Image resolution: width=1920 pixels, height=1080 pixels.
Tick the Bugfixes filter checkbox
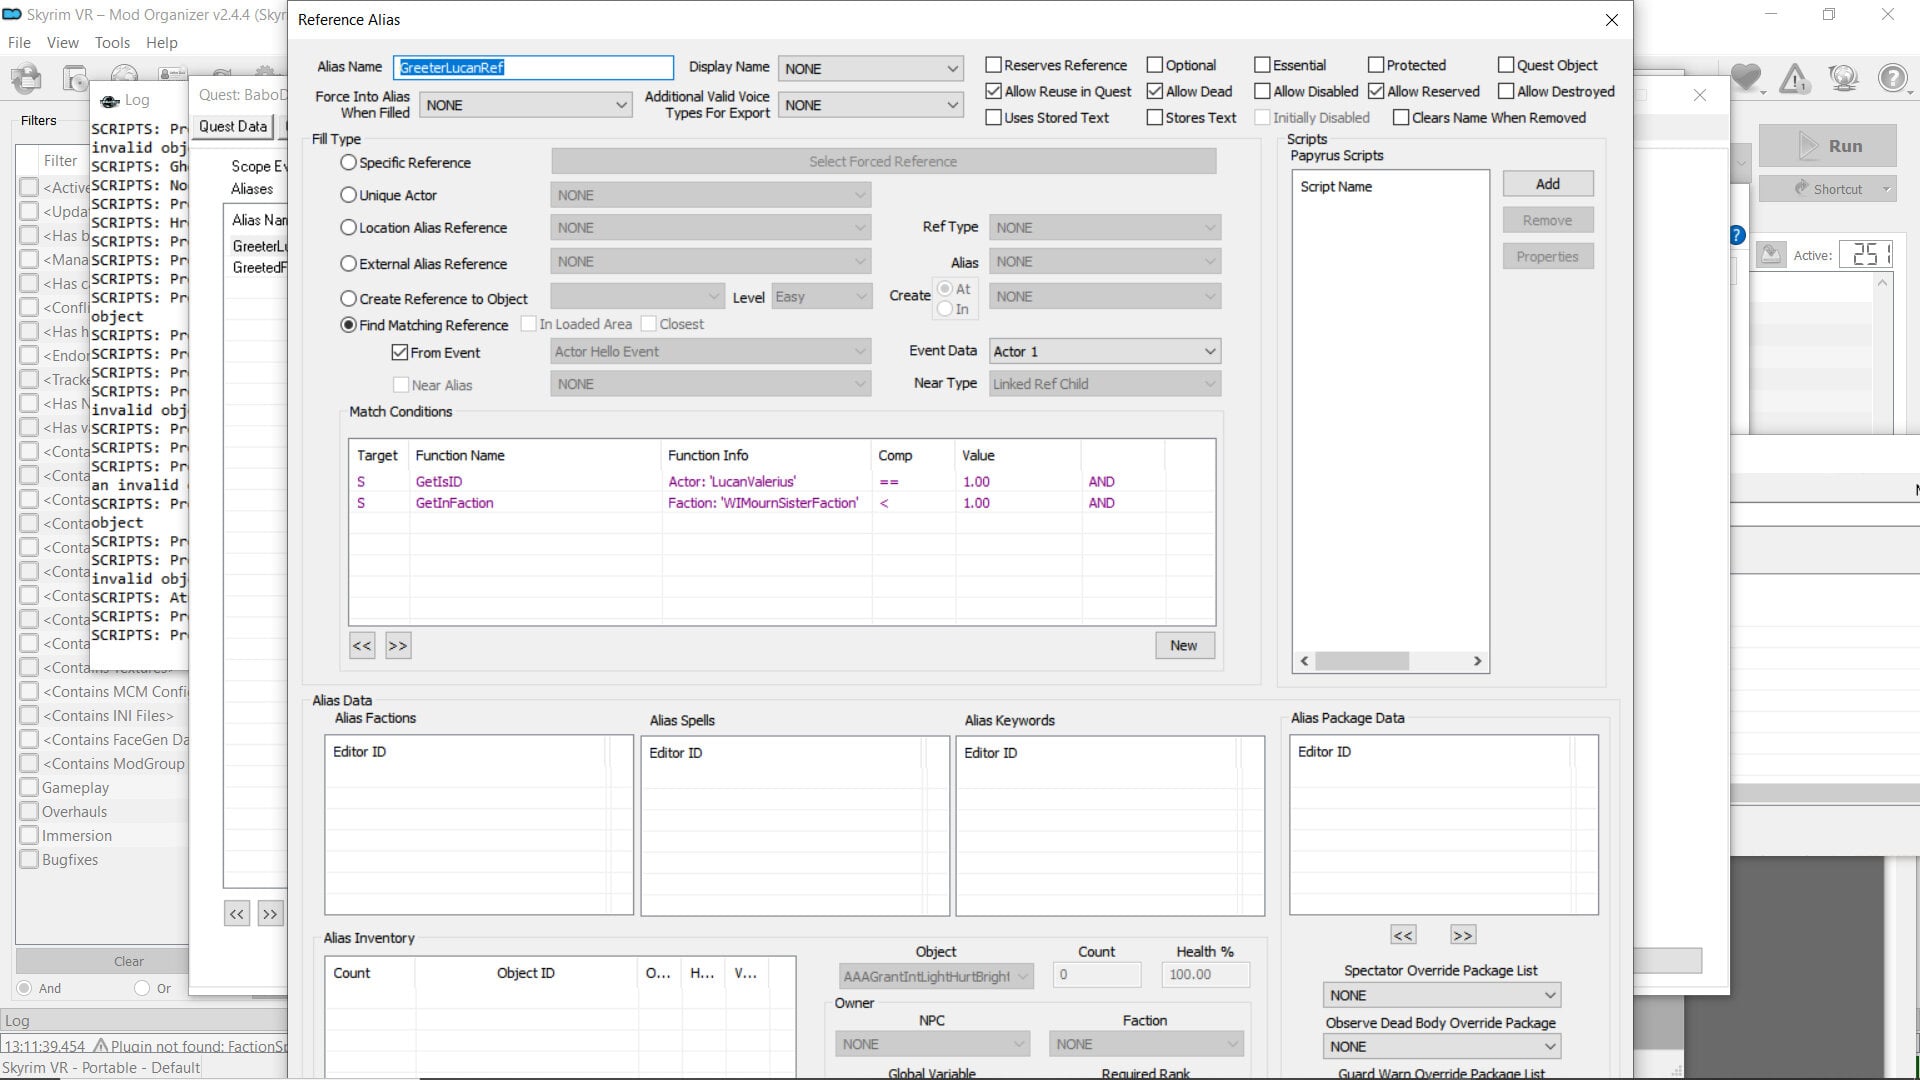click(29, 860)
